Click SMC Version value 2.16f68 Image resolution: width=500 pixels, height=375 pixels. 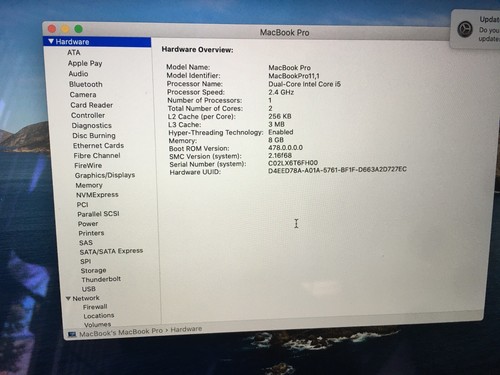tap(280, 155)
